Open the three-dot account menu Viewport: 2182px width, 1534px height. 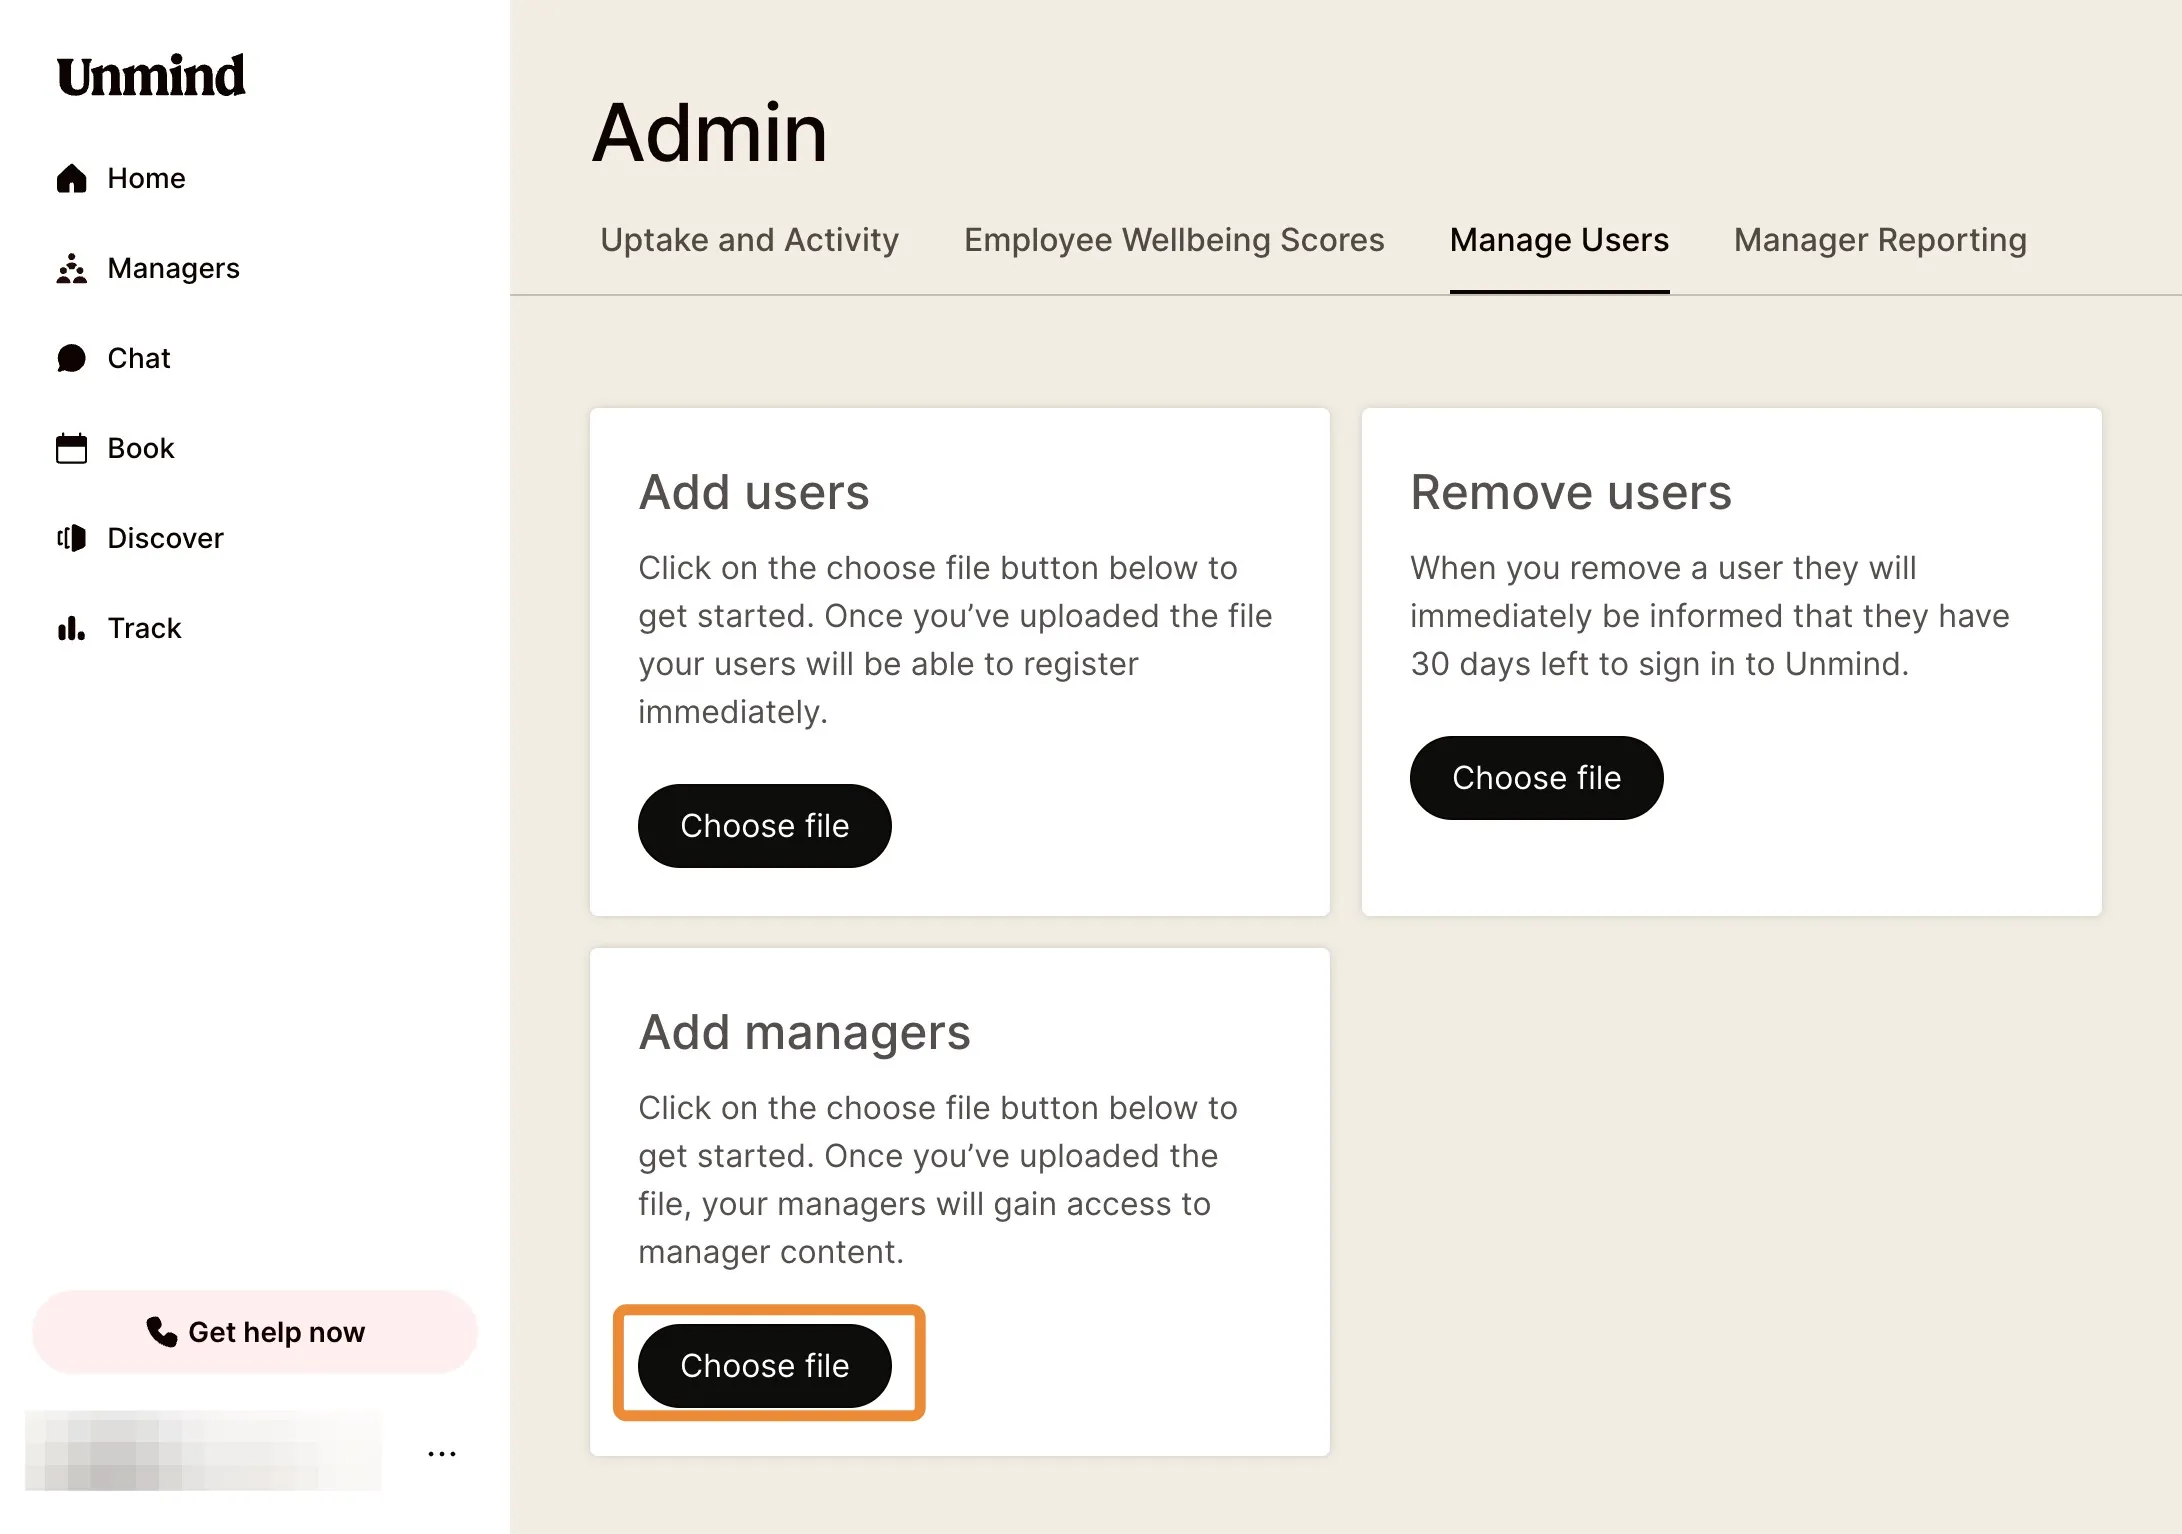coord(442,1453)
